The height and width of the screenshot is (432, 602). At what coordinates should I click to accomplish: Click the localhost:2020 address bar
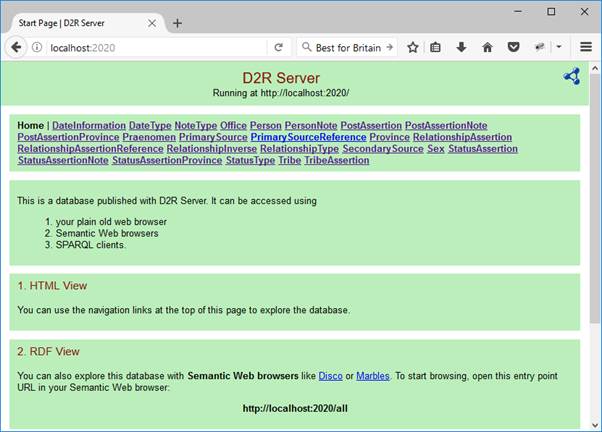150,47
